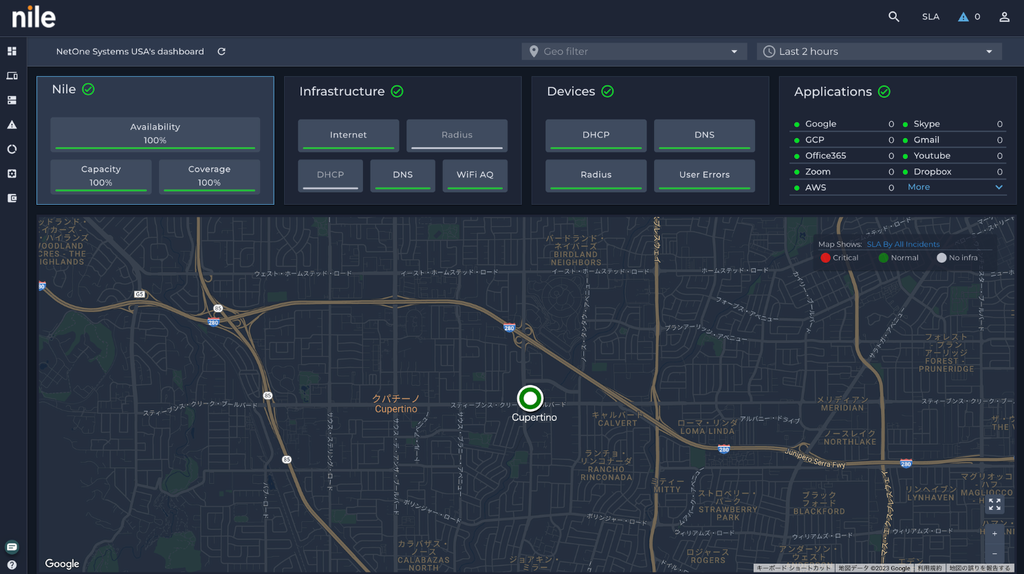Image resolution: width=1024 pixels, height=574 pixels.
Task: Select the dashboard grid icon in sidebar
Action: pyautogui.click(x=12, y=51)
